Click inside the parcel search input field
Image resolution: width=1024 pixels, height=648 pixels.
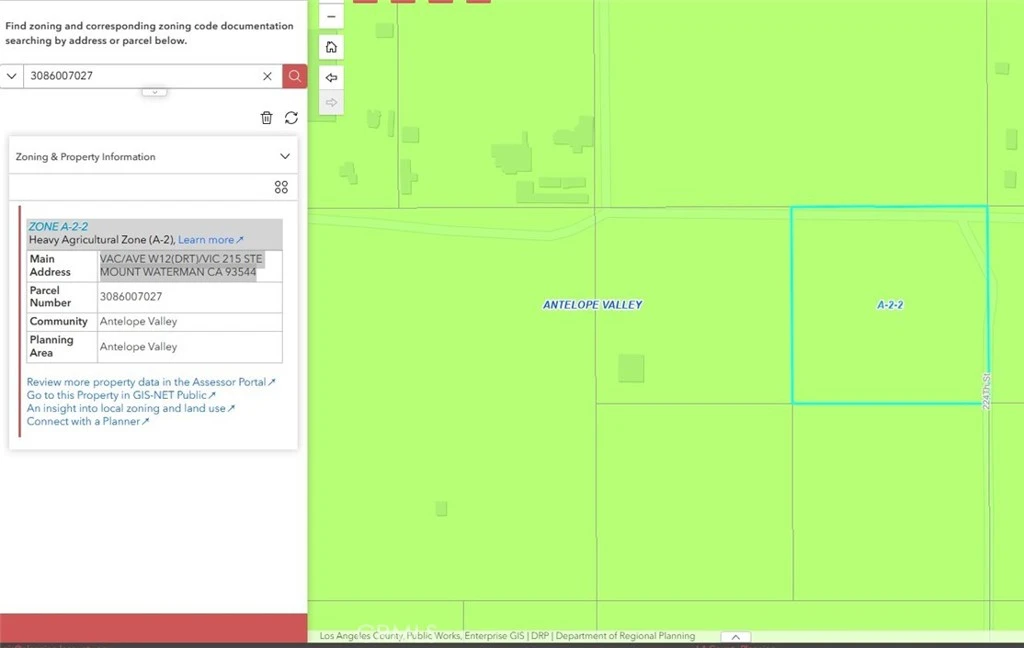[x=140, y=76]
